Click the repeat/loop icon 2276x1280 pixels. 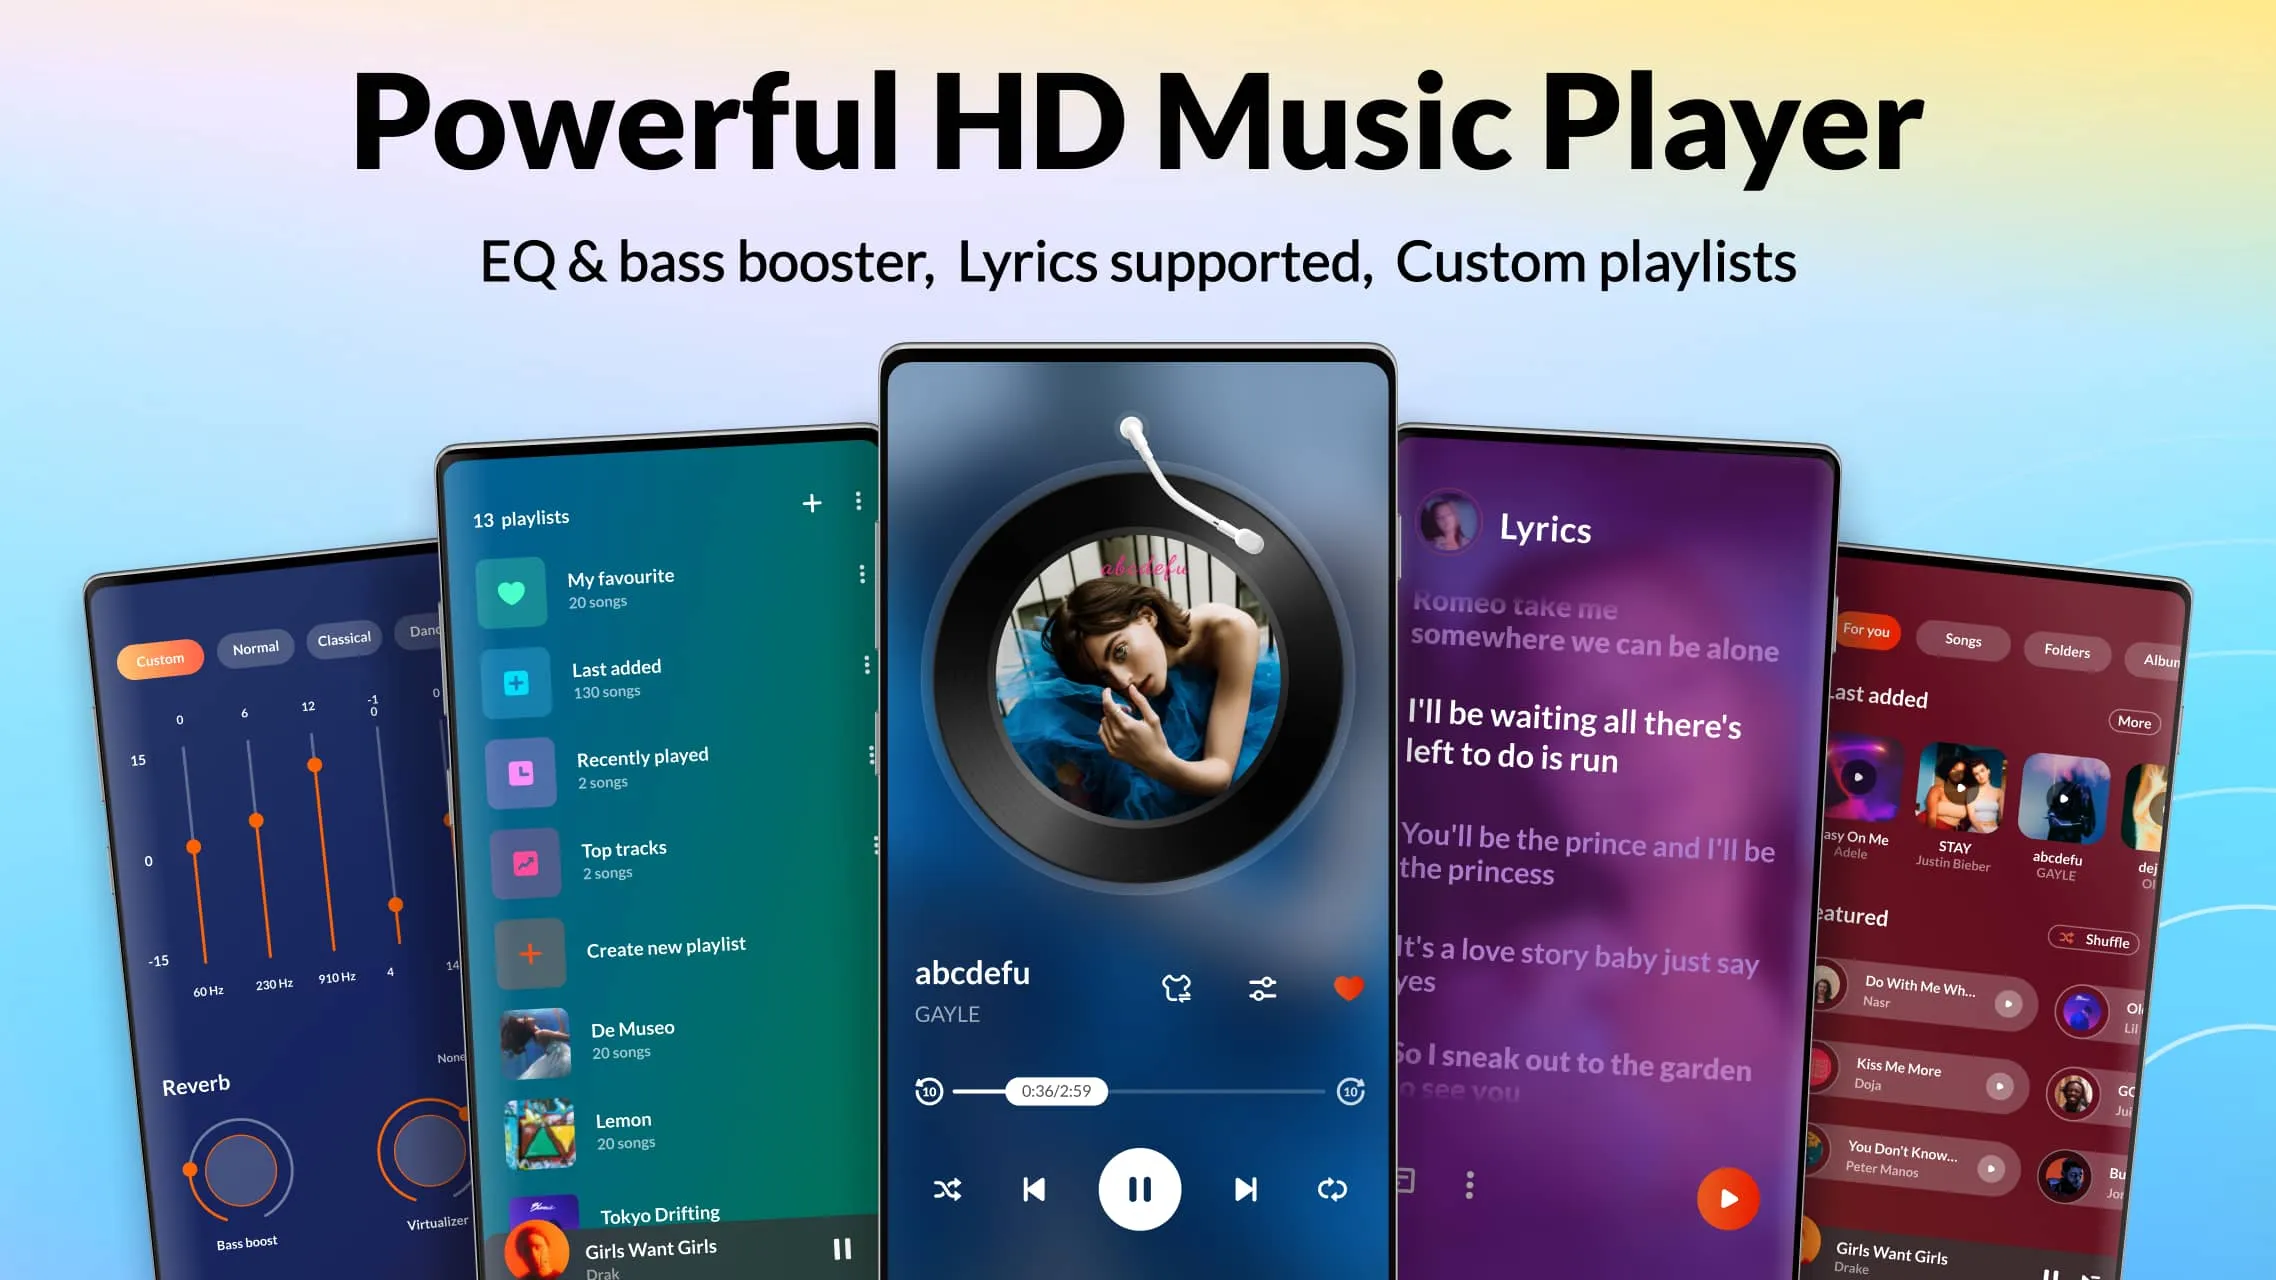[x=1332, y=1188]
